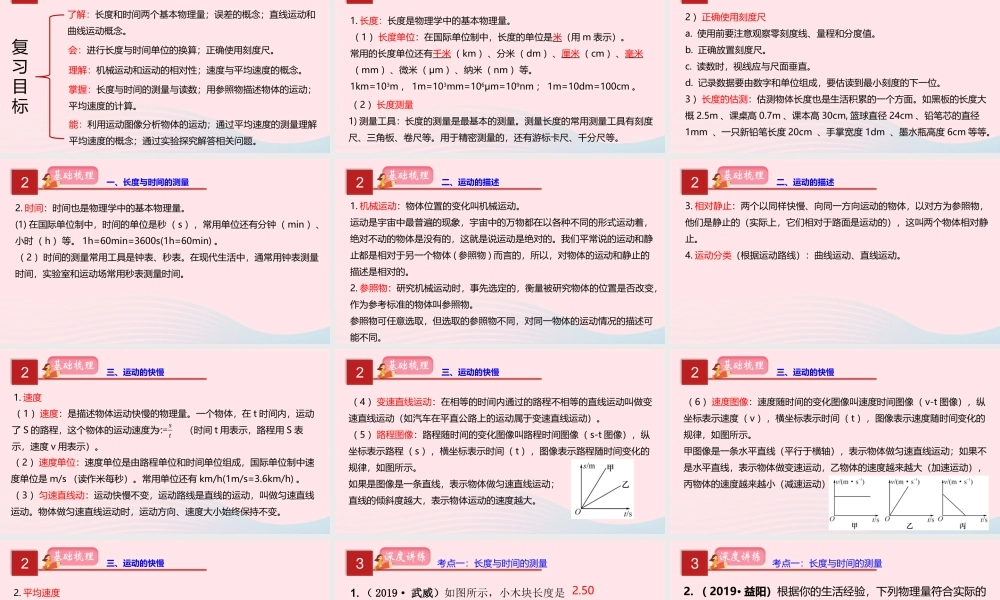1000x600 pixels.
Task: Open the slide starting with 1. 机械运动
Action: tap(500, 251)
